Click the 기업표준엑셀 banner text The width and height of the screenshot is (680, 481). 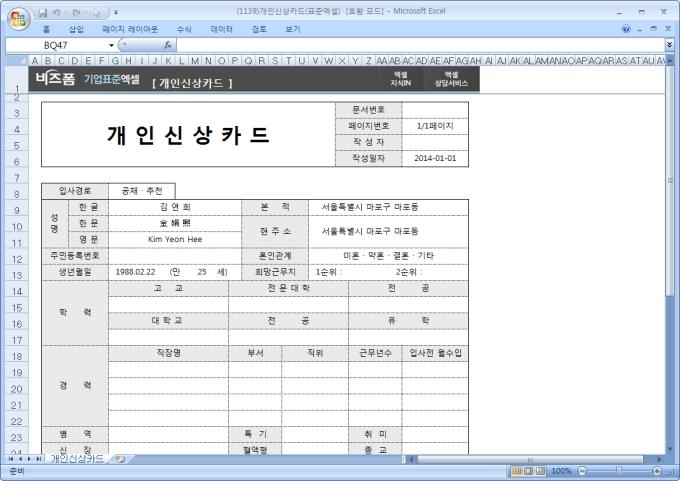click(112, 79)
